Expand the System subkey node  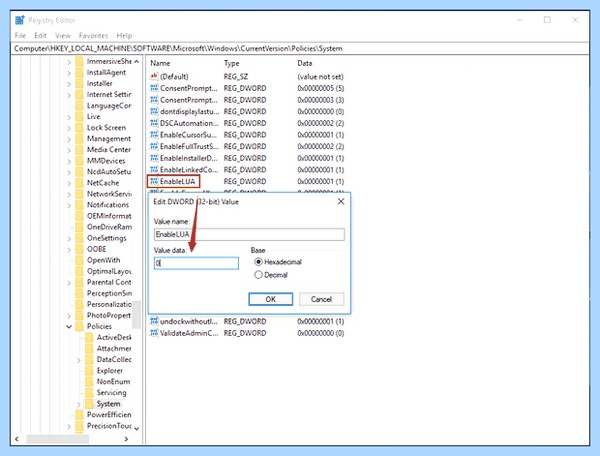pos(79,404)
